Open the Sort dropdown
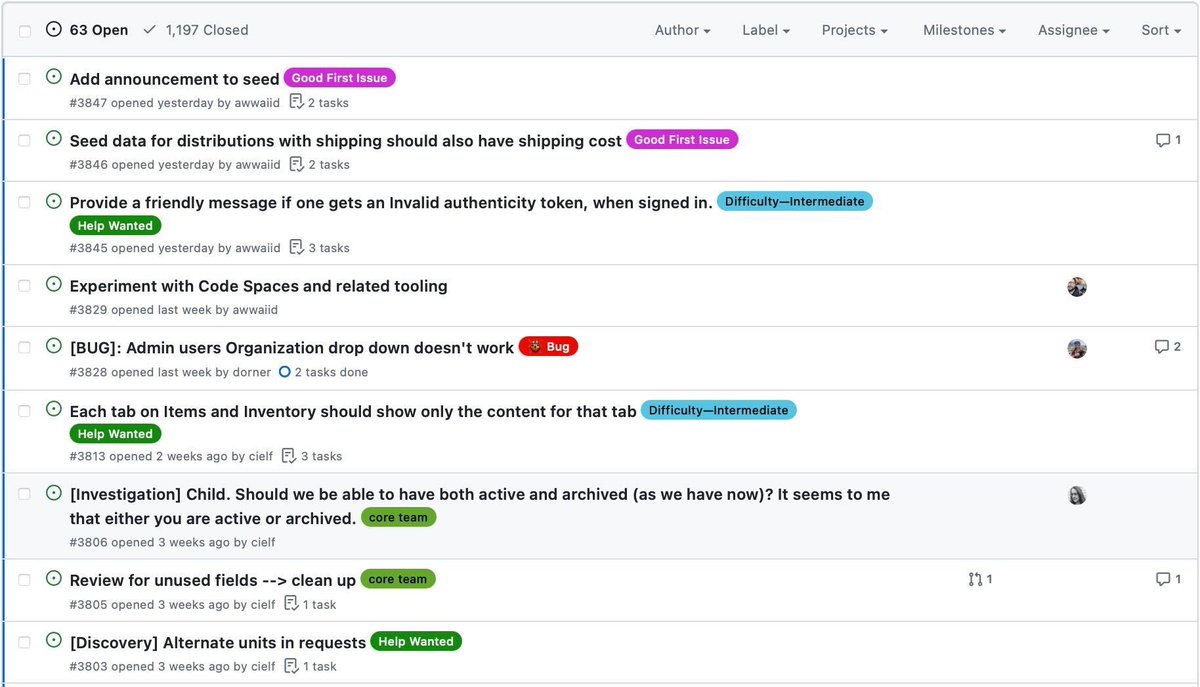Image resolution: width=1200 pixels, height=687 pixels. point(1159,30)
